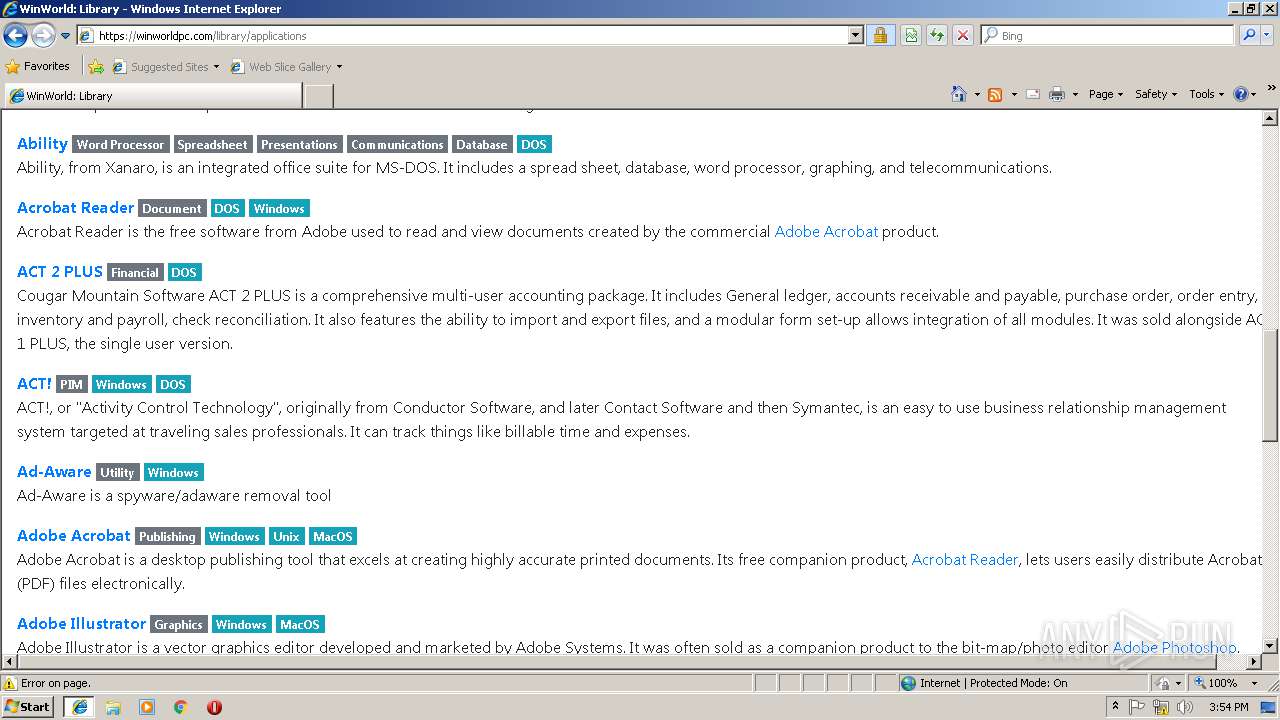Viewport: 1280px width, 720px height.
Task: Open the recent pages dropdown arrow
Action: [x=65, y=36]
